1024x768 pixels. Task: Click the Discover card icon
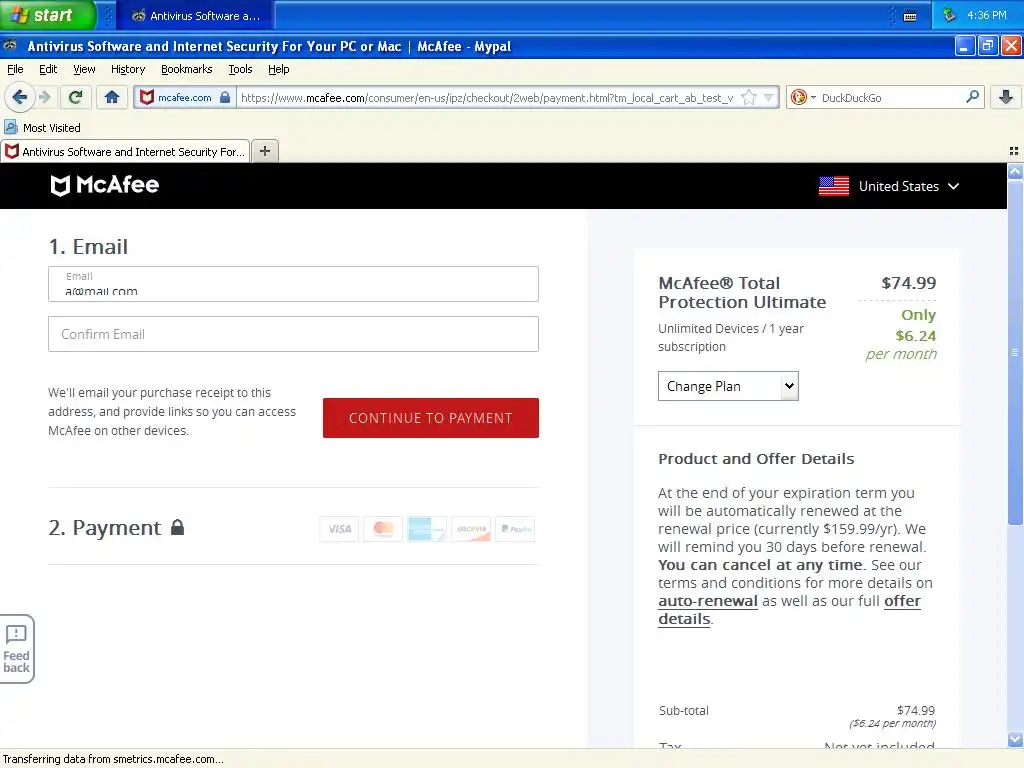tap(471, 529)
